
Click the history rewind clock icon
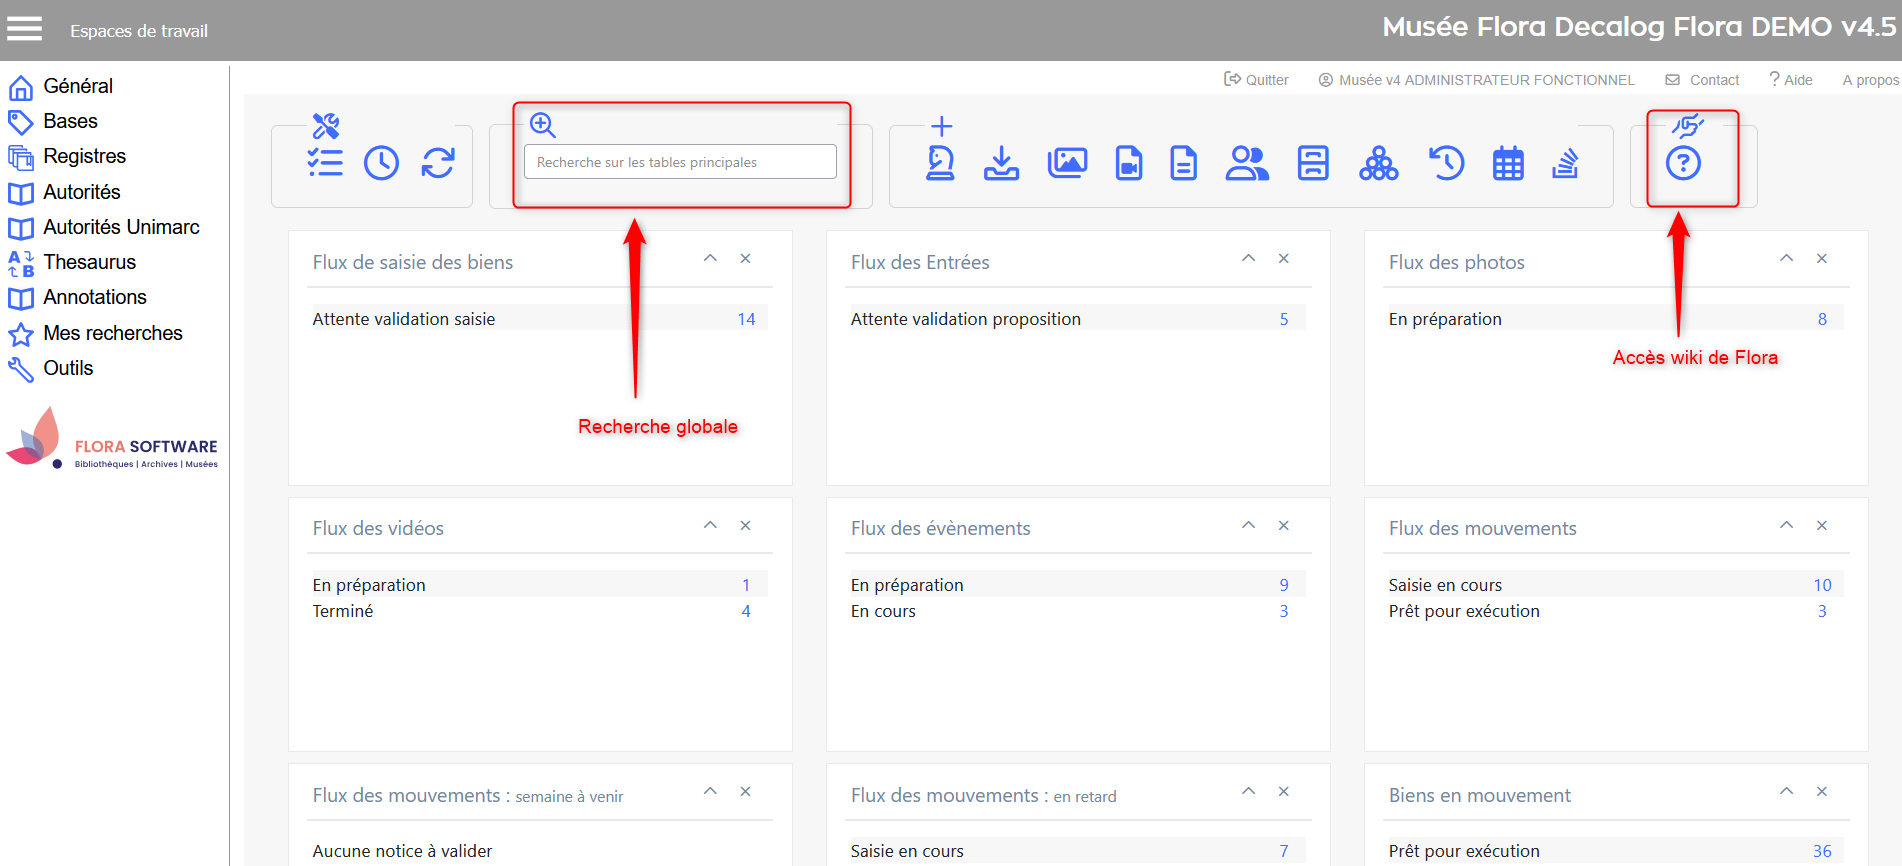(1446, 162)
